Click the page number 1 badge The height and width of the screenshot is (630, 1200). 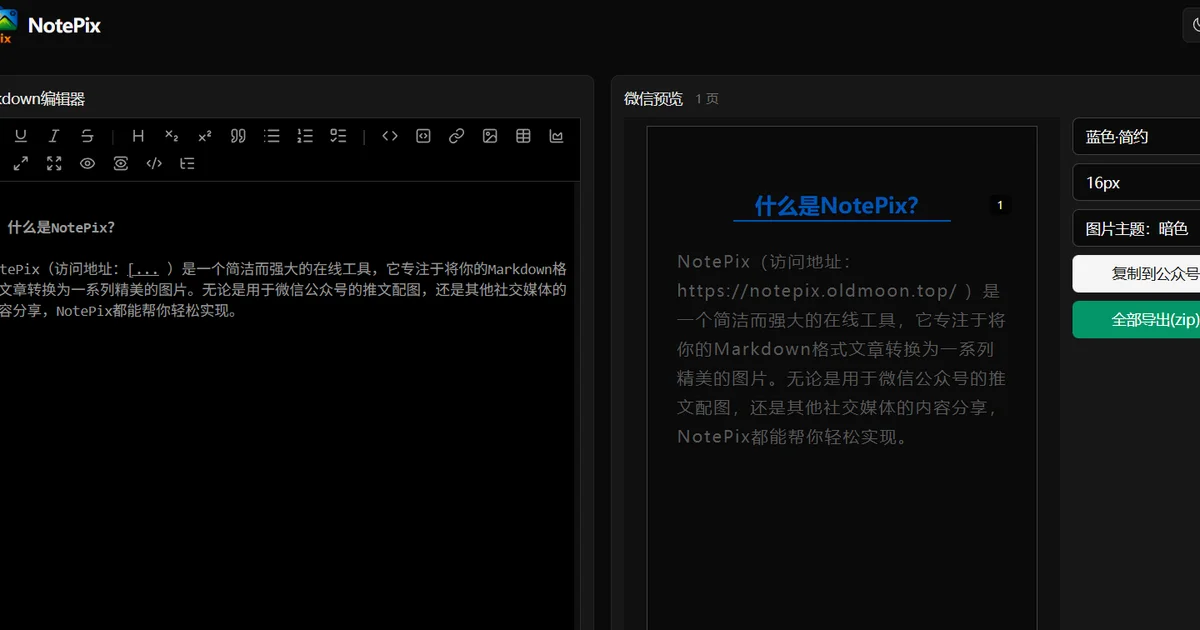pos(999,205)
